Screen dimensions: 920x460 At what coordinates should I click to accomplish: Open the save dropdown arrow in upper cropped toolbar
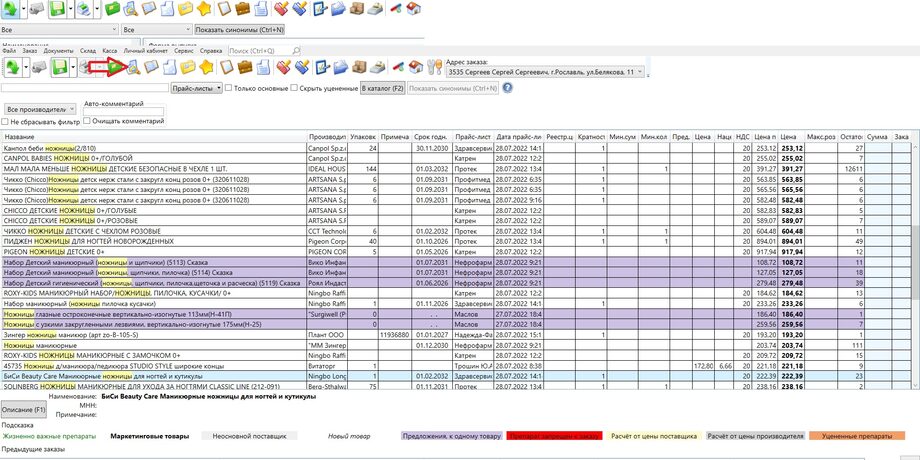coord(70,8)
